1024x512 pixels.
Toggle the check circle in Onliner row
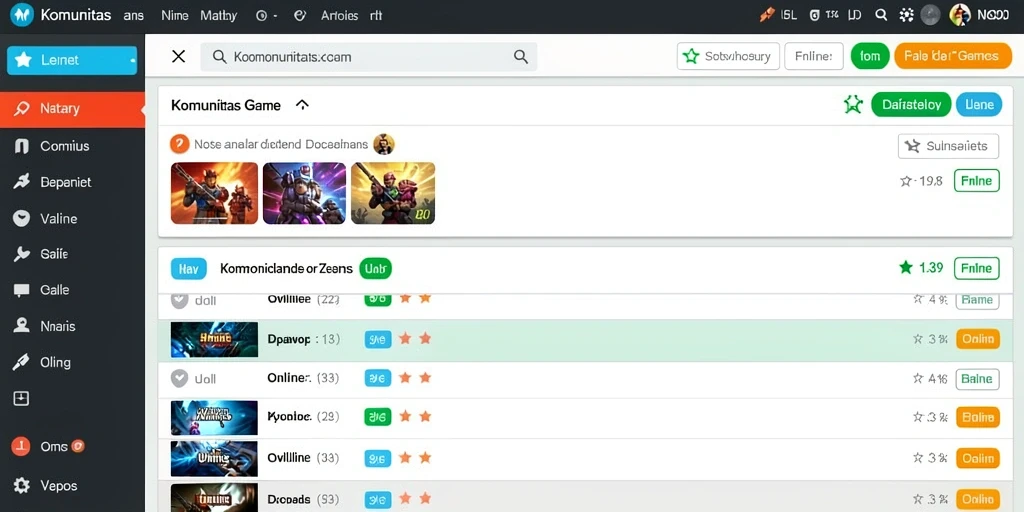pyautogui.click(x=179, y=378)
